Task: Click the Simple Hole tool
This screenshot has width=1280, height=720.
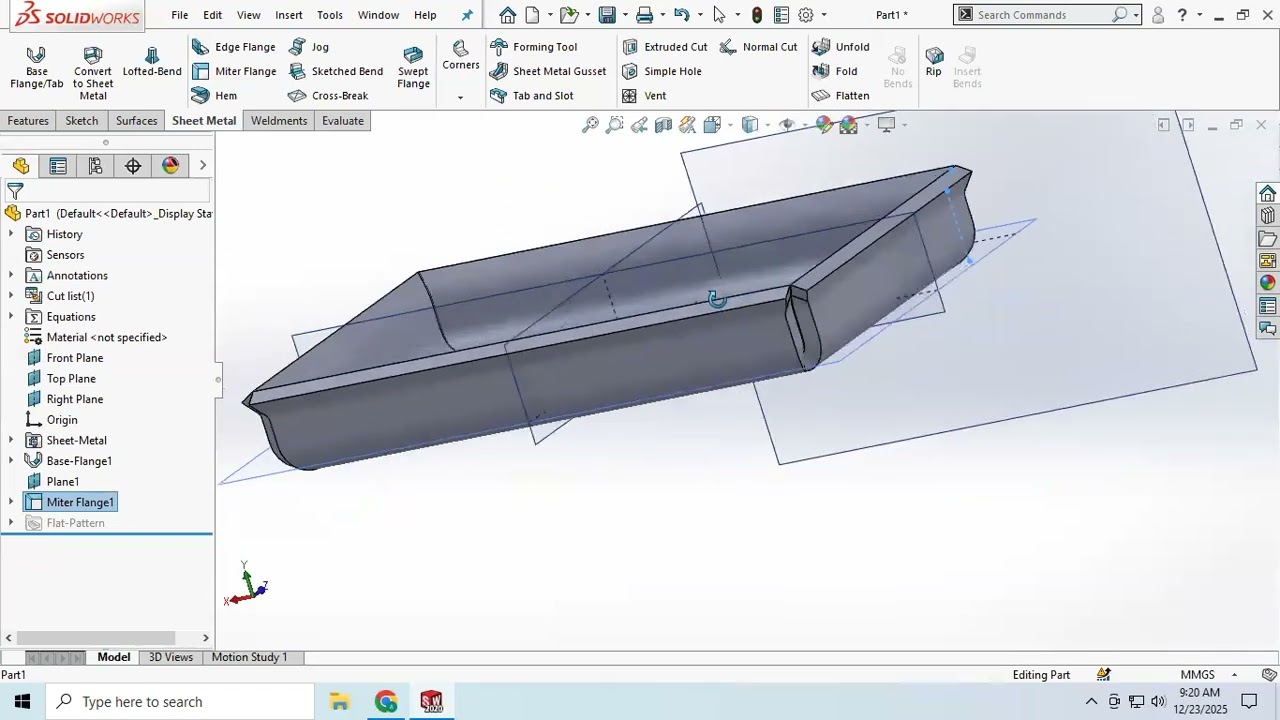Action: pos(661,71)
